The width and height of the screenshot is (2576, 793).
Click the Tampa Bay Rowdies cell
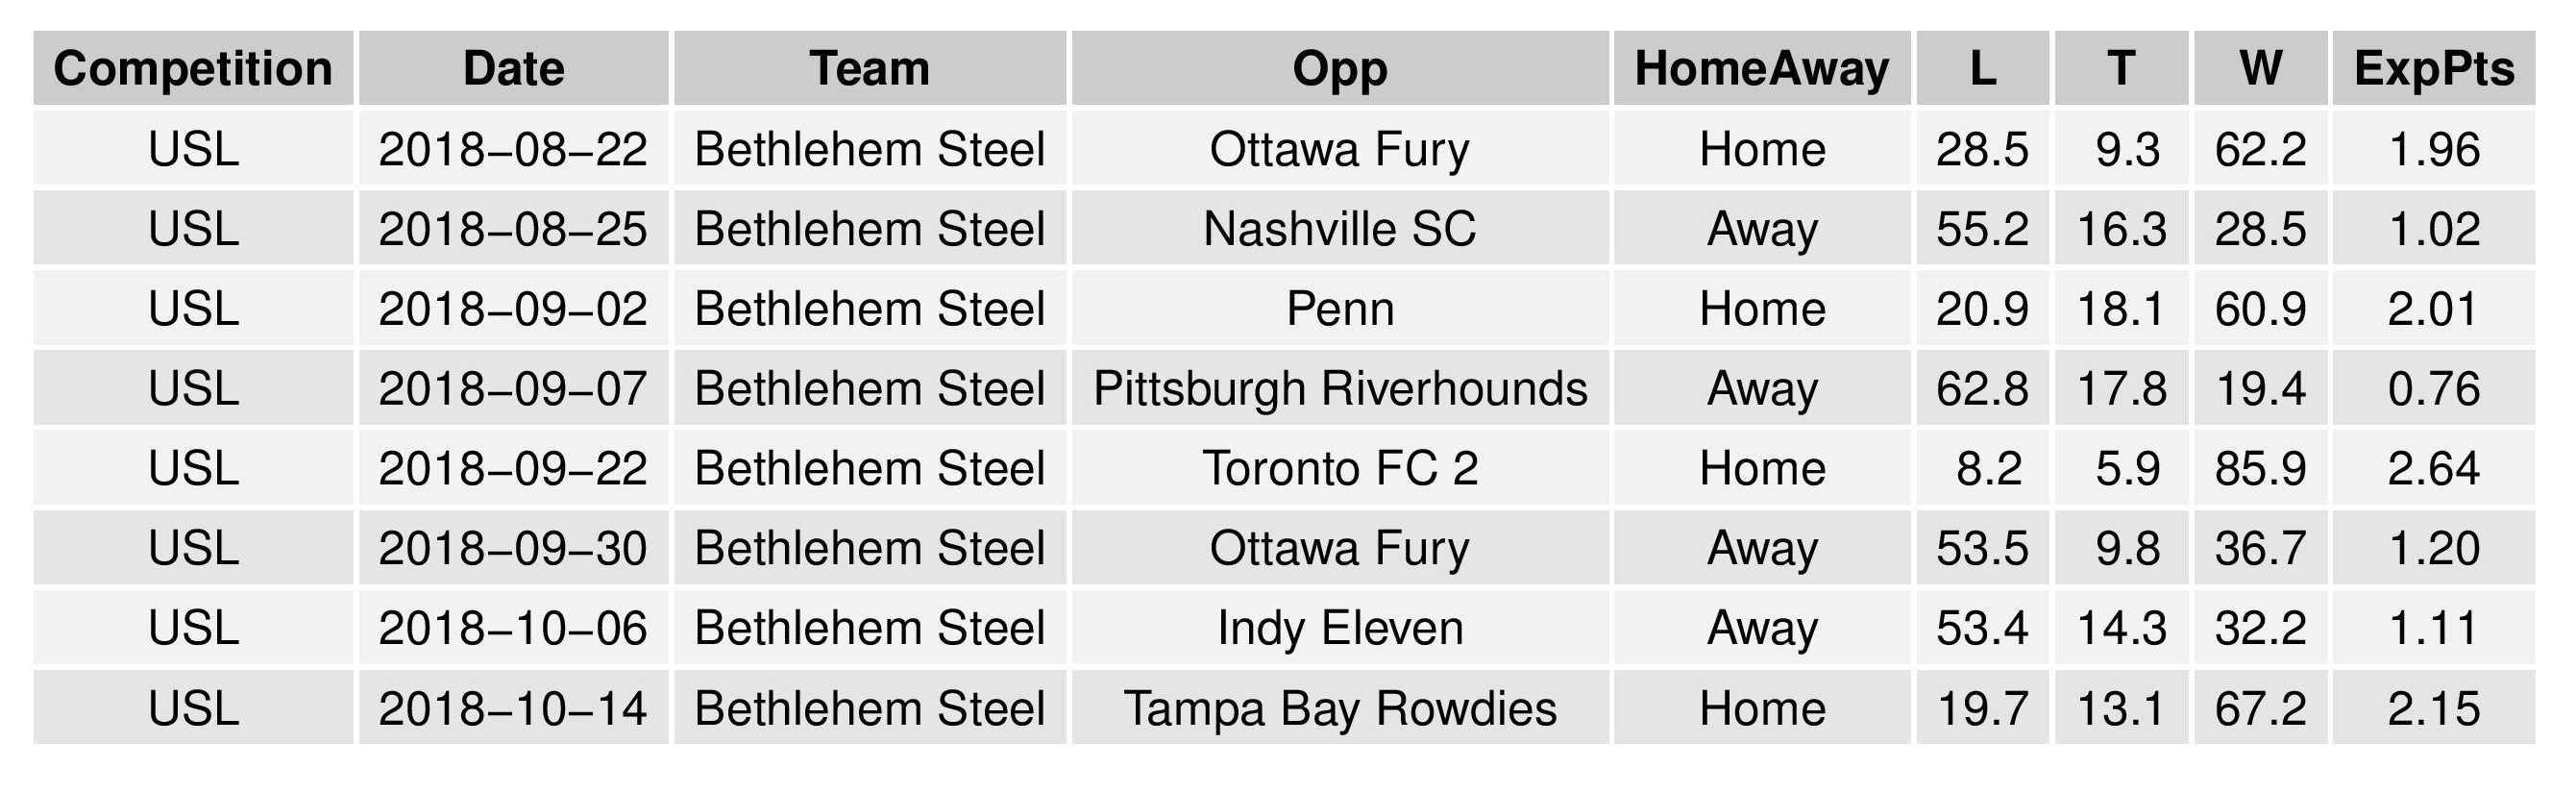tap(1339, 708)
